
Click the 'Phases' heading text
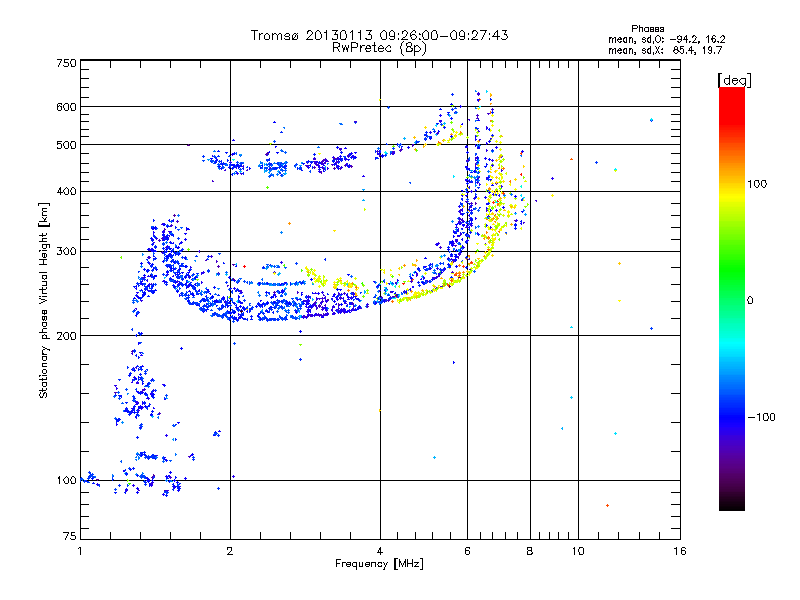coord(647,29)
